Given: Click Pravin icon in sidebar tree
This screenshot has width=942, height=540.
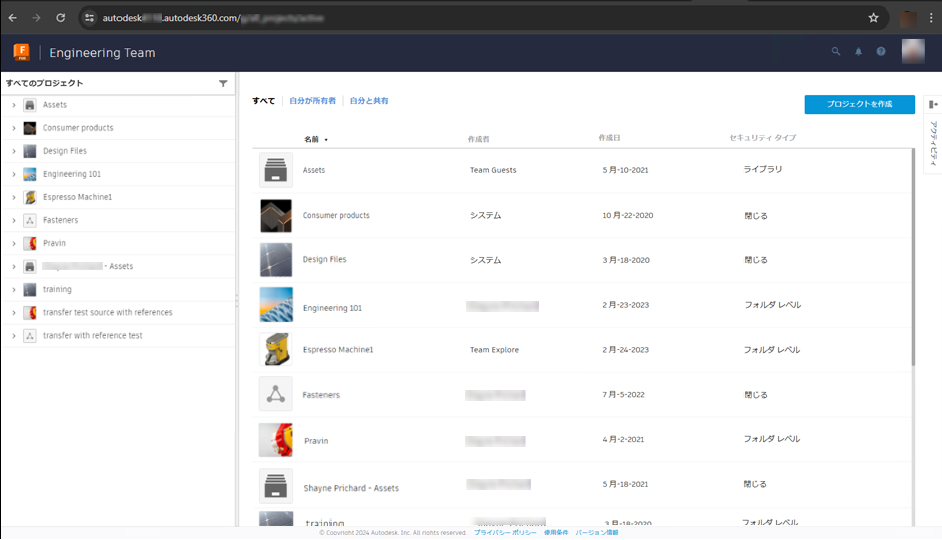Looking at the screenshot, I should 29,243.
